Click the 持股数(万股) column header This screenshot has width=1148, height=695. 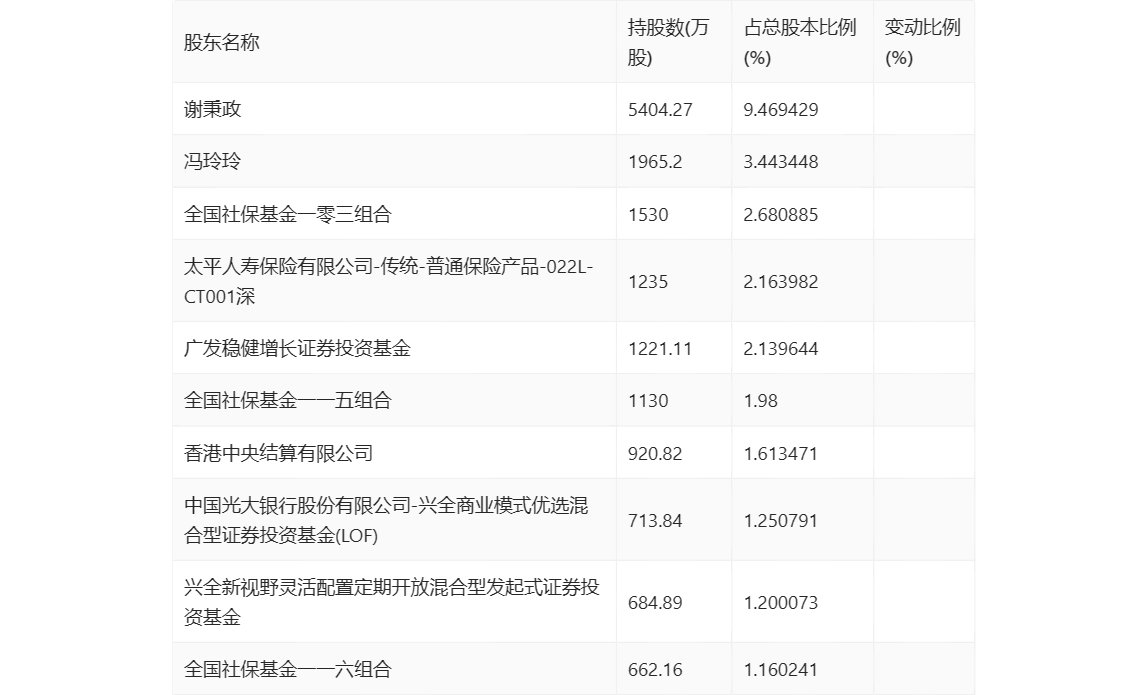pos(668,42)
